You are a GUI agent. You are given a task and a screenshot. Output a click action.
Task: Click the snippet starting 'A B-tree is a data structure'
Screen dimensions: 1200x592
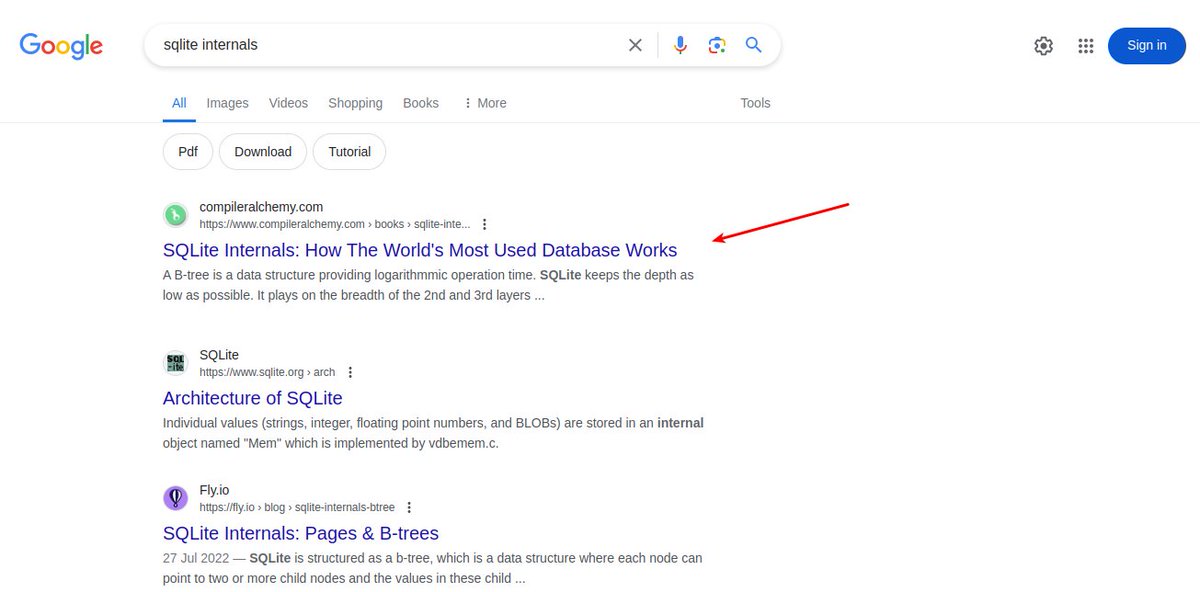click(x=428, y=285)
